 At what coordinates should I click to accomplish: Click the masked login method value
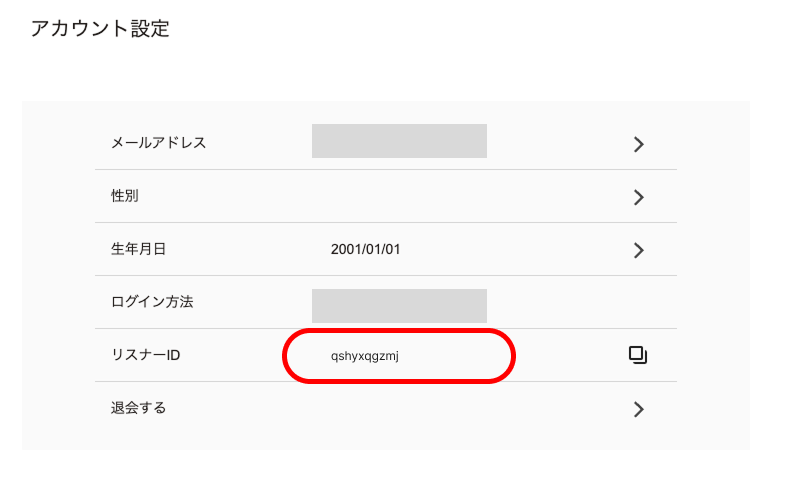coord(400,306)
